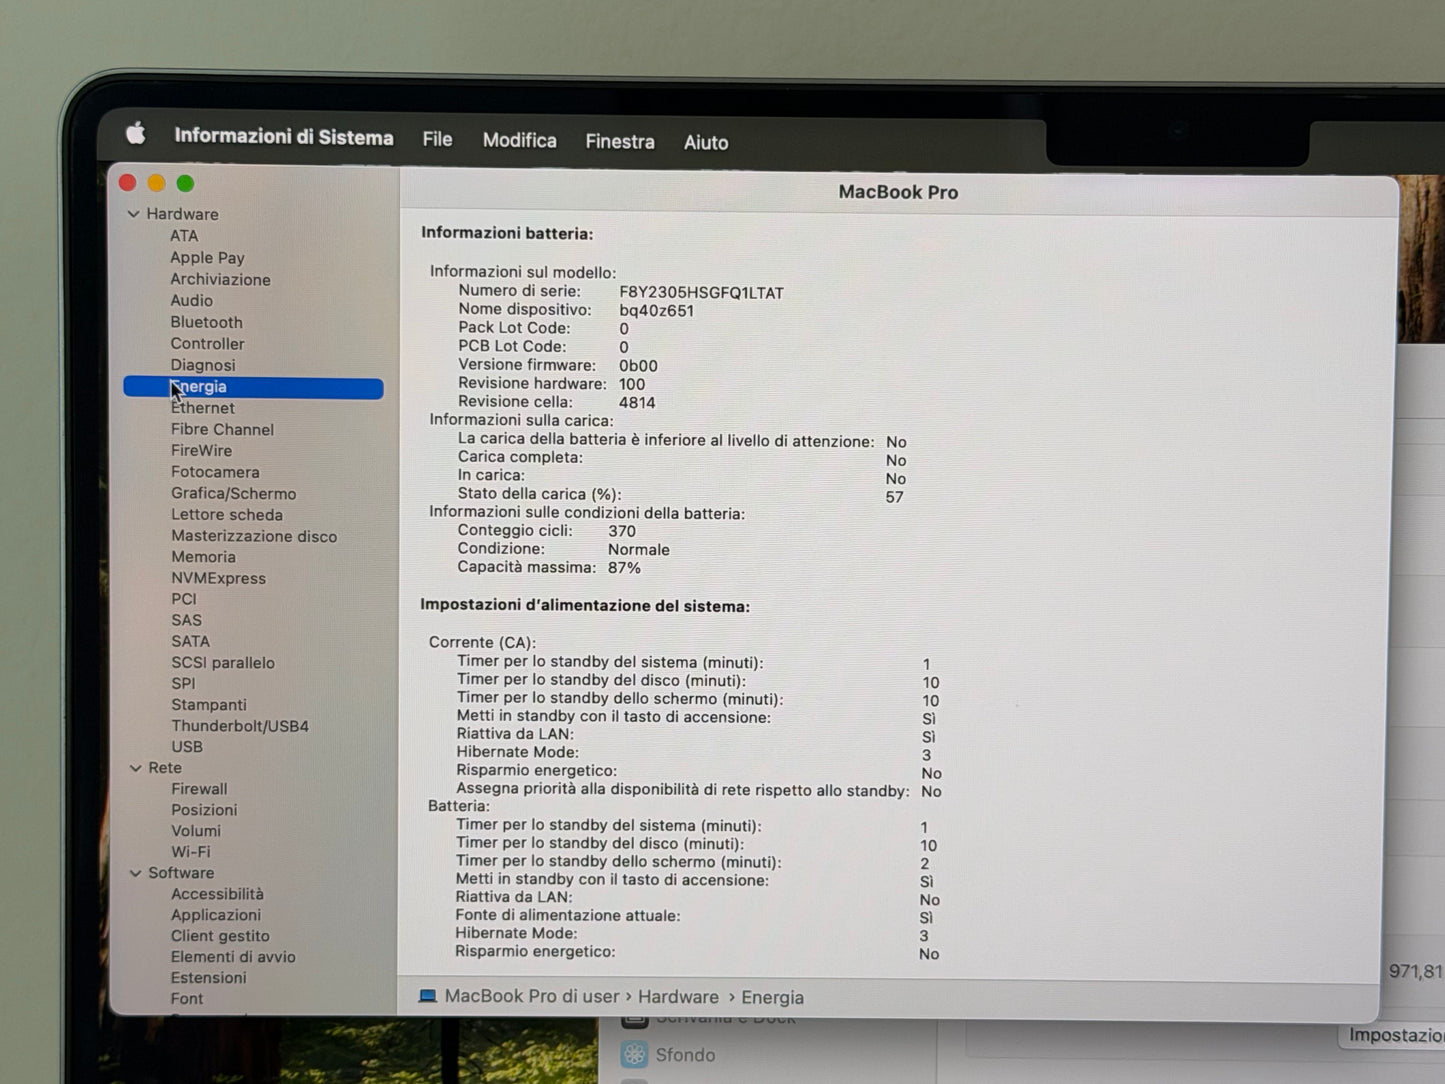Select Client gestito under Software
The image size is (1445, 1084).
(220, 936)
